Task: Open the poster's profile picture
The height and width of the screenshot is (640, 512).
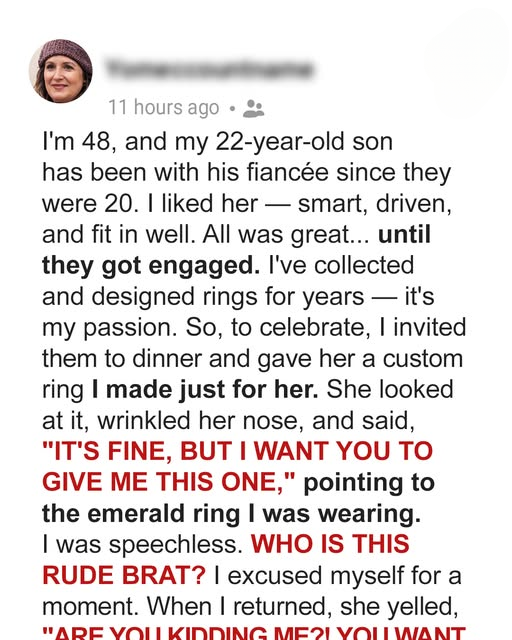Action: click(x=60, y=71)
